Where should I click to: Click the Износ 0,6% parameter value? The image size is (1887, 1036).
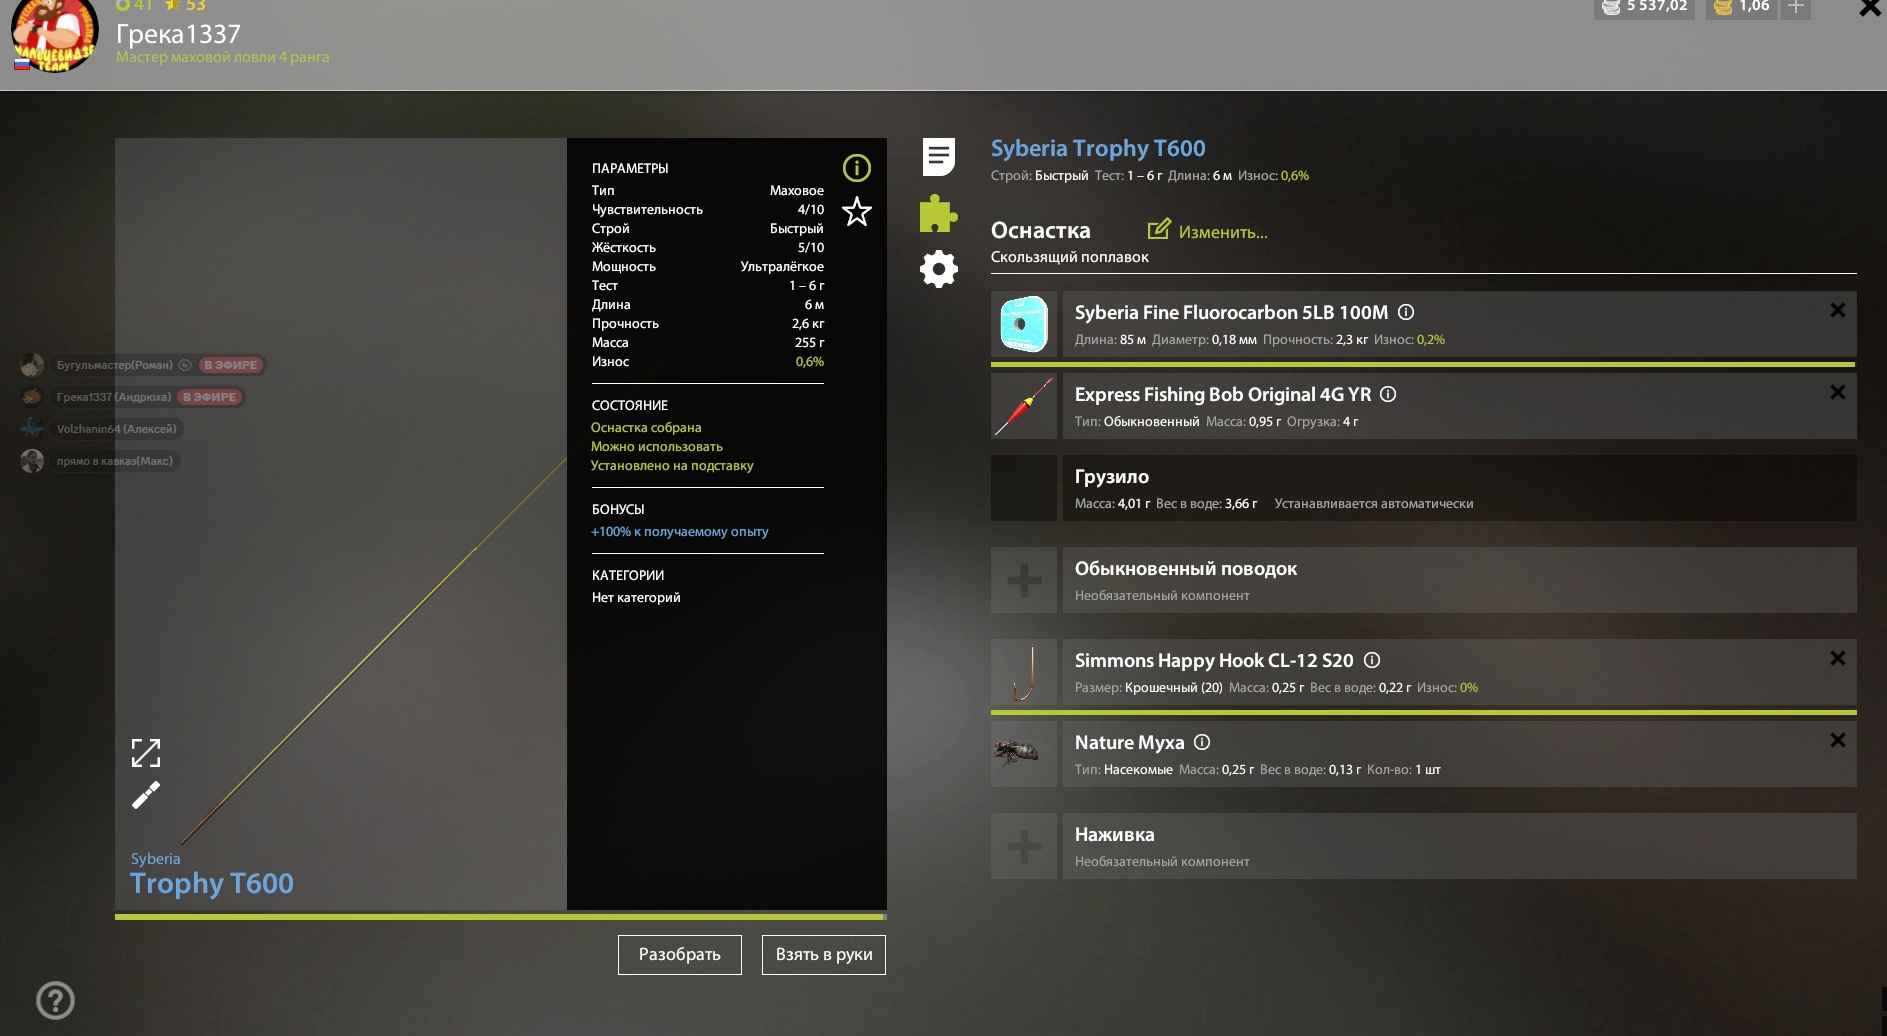pos(810,362)
